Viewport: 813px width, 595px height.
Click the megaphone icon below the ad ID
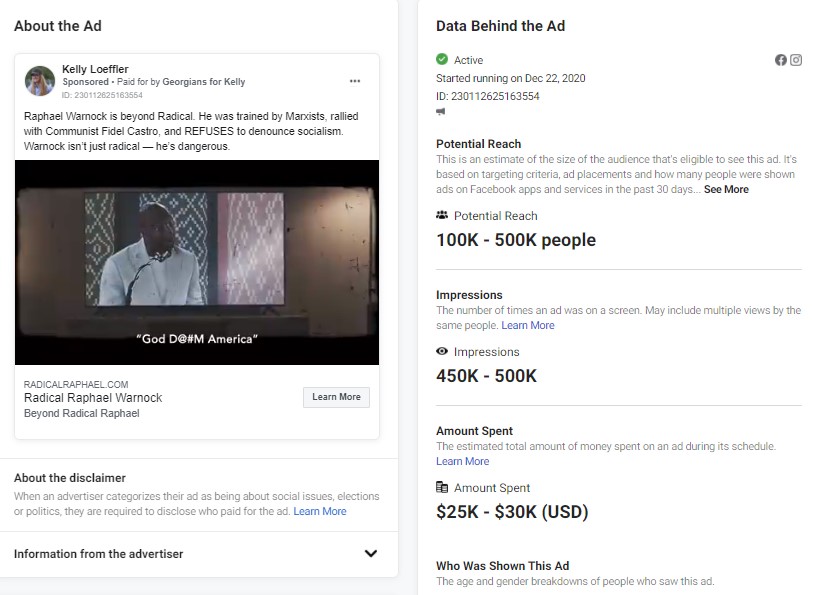point(441,111)
